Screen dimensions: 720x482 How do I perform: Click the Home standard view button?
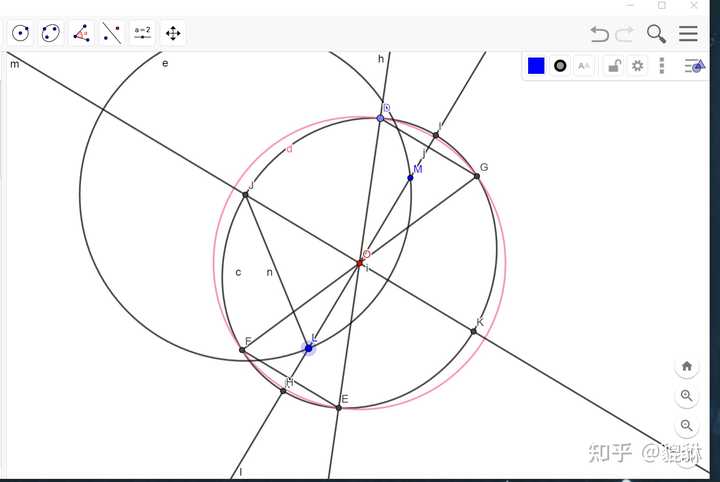coord(687,366)
